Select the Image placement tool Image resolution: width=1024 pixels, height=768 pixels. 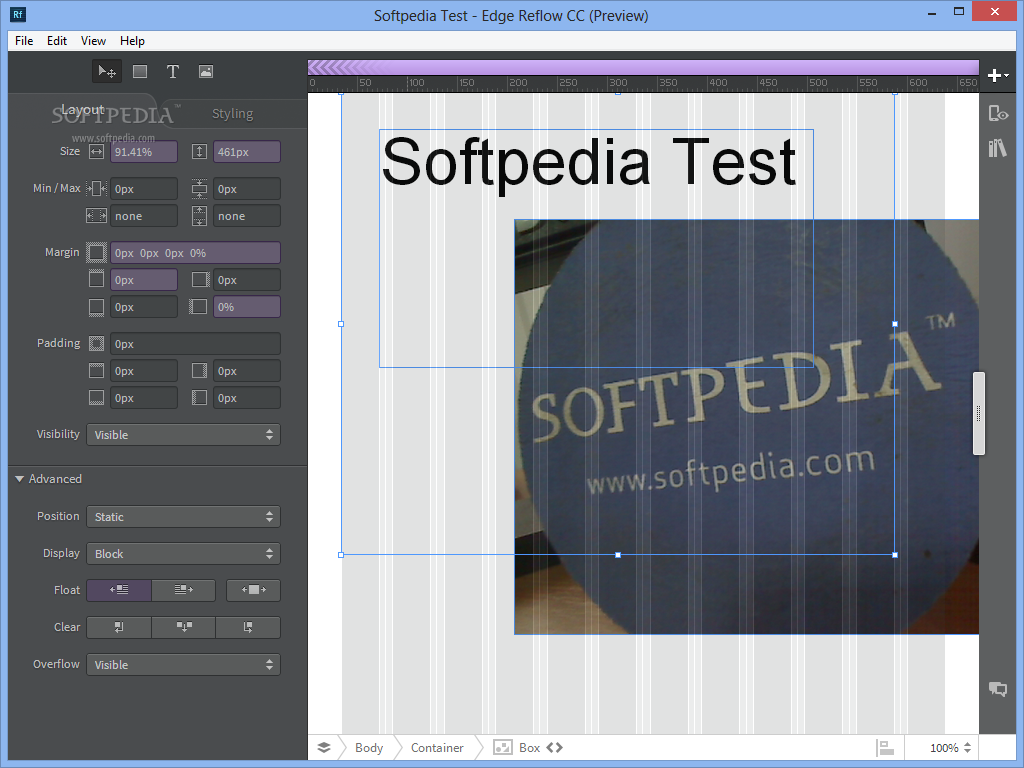[x=206, y=71]
